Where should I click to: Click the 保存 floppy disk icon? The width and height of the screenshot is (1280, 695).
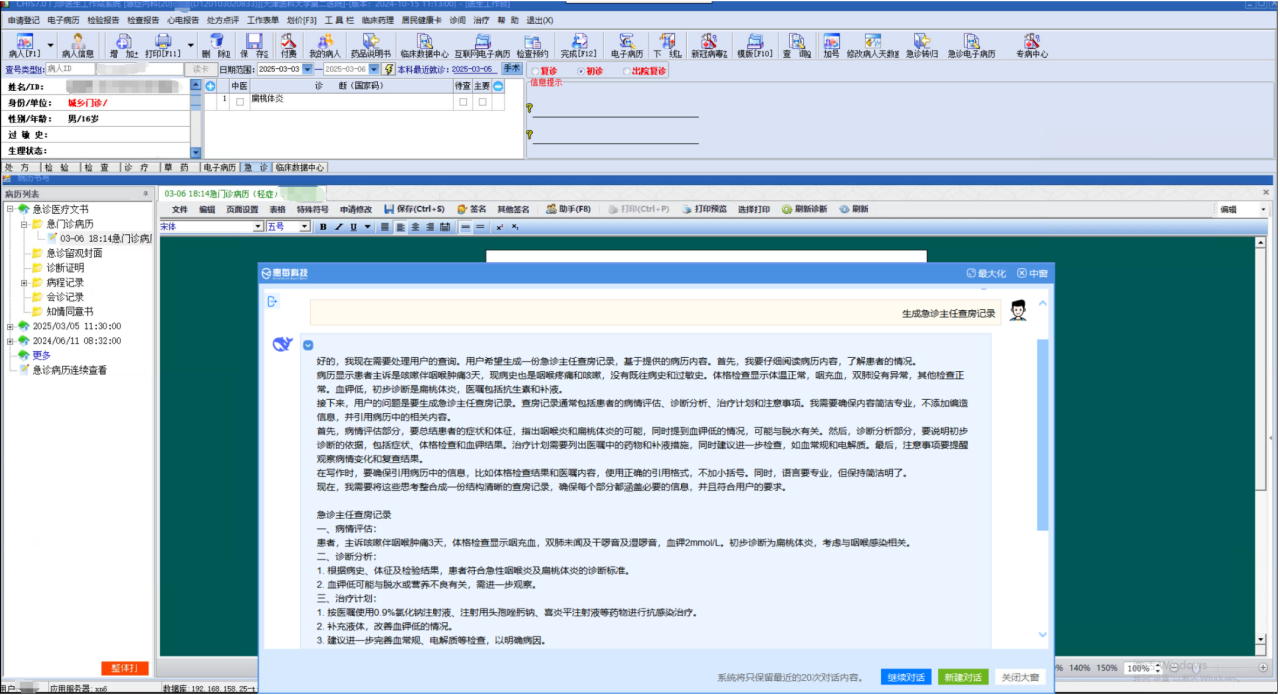254,45
